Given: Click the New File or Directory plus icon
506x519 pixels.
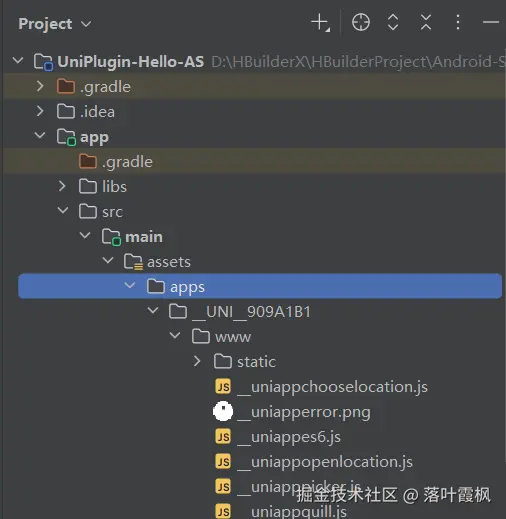Looking at the screenshot, I should [x=321, y=23].
